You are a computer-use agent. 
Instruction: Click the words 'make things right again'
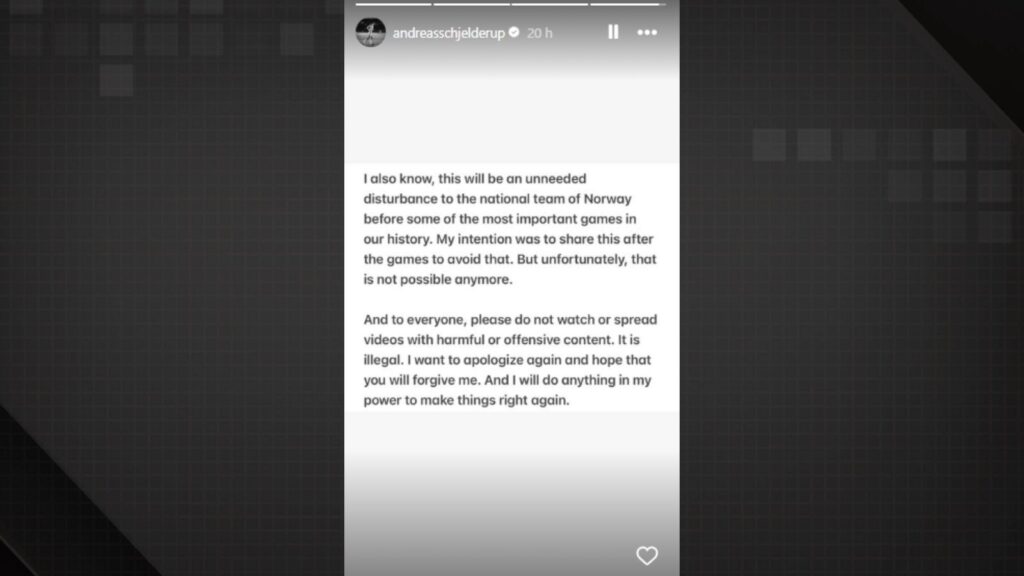[507, 400]
